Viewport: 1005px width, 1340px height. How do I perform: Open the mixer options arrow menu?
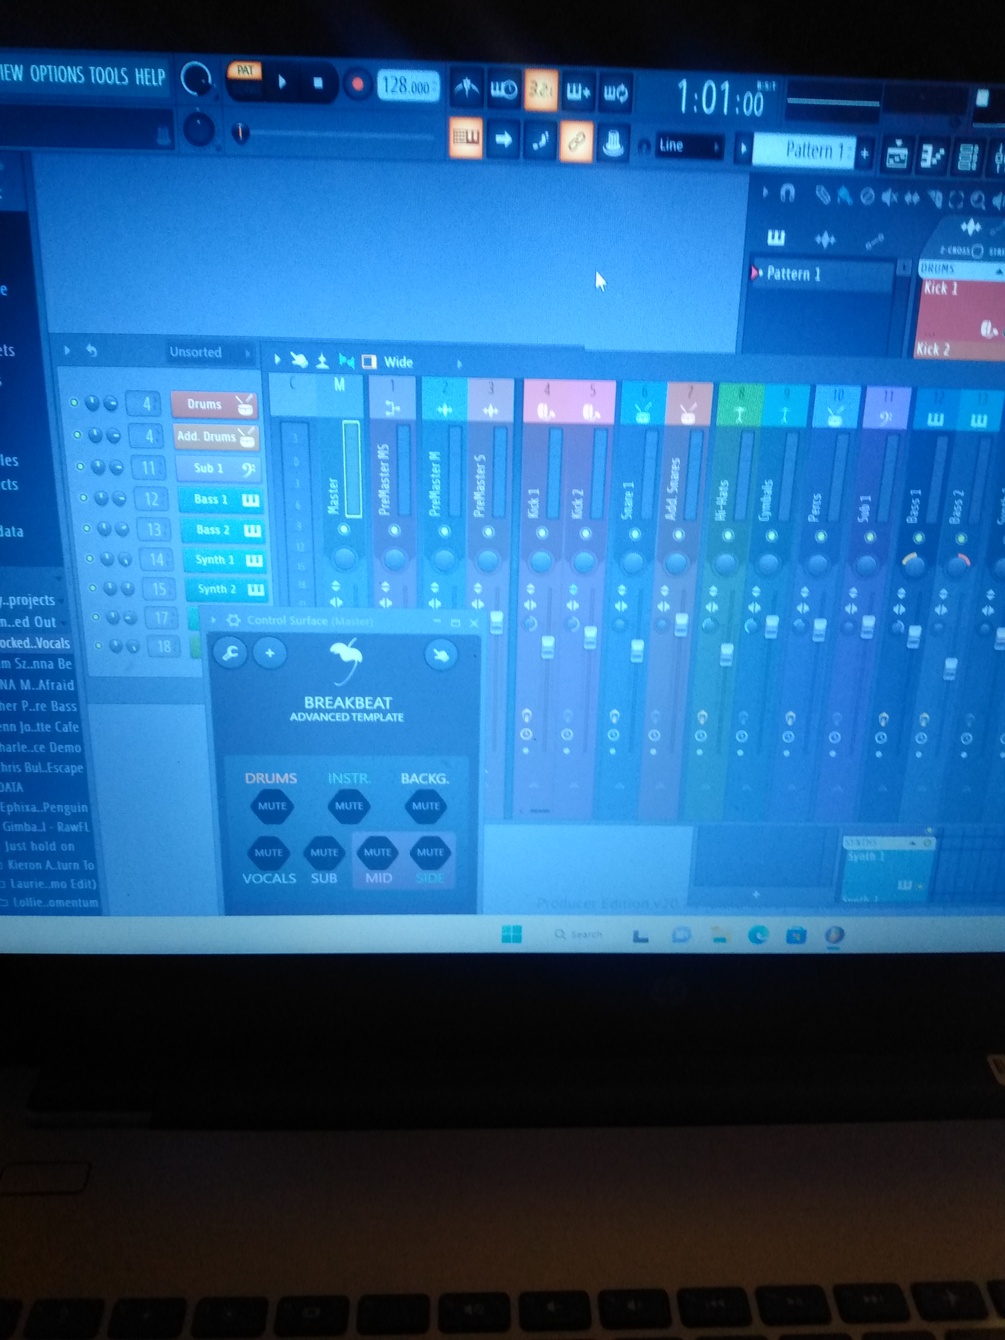(277, 359)
